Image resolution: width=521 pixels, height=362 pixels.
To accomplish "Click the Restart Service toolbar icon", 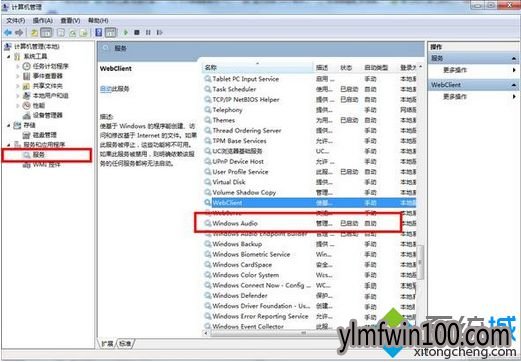I will 160,32.
